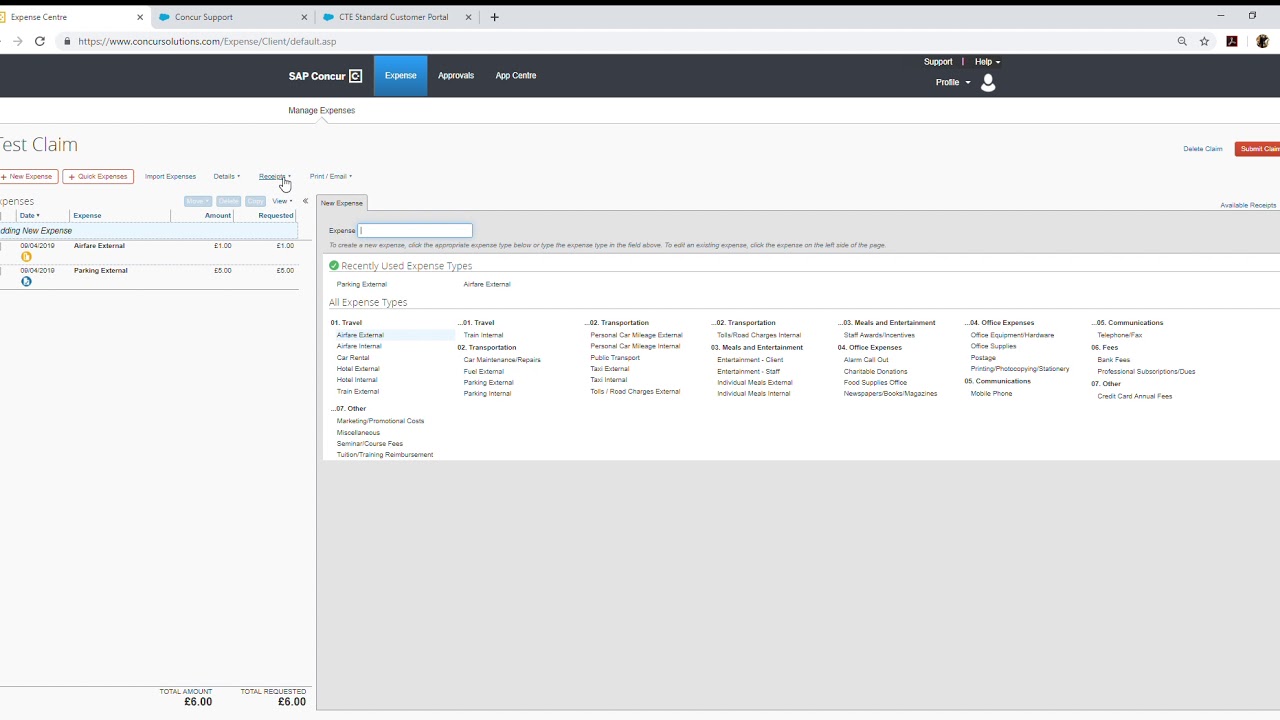Click Manage Expenses submenu item
The height and width of the screenshot is (720, 1280).
tap(321, 110)
